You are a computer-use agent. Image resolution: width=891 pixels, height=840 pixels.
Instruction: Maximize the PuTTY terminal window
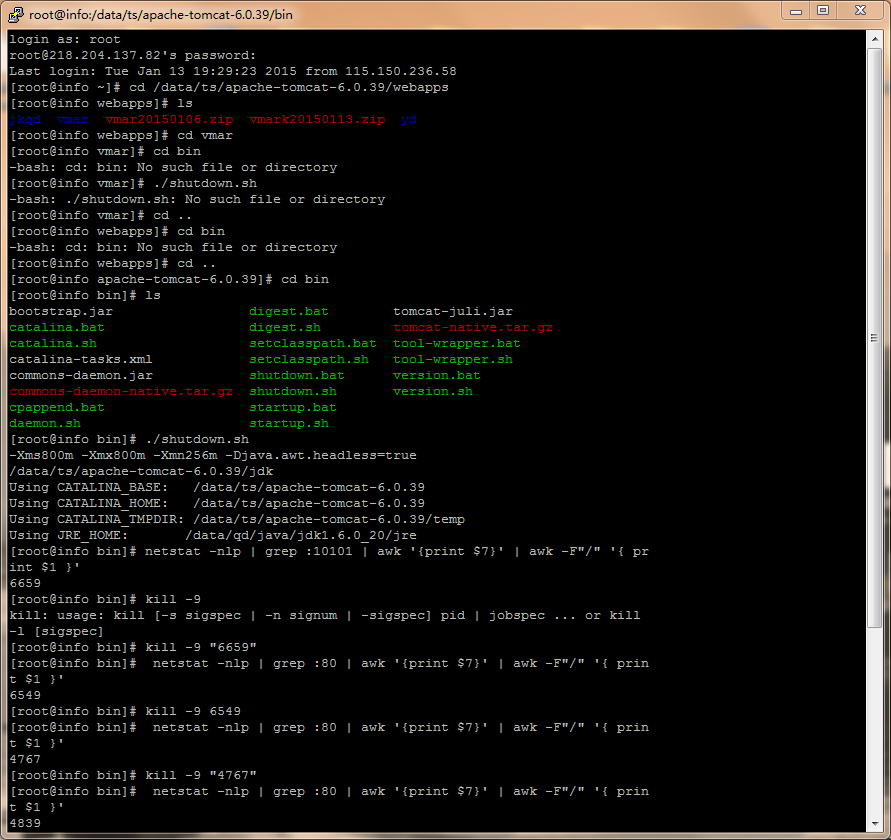click(822, 11)
